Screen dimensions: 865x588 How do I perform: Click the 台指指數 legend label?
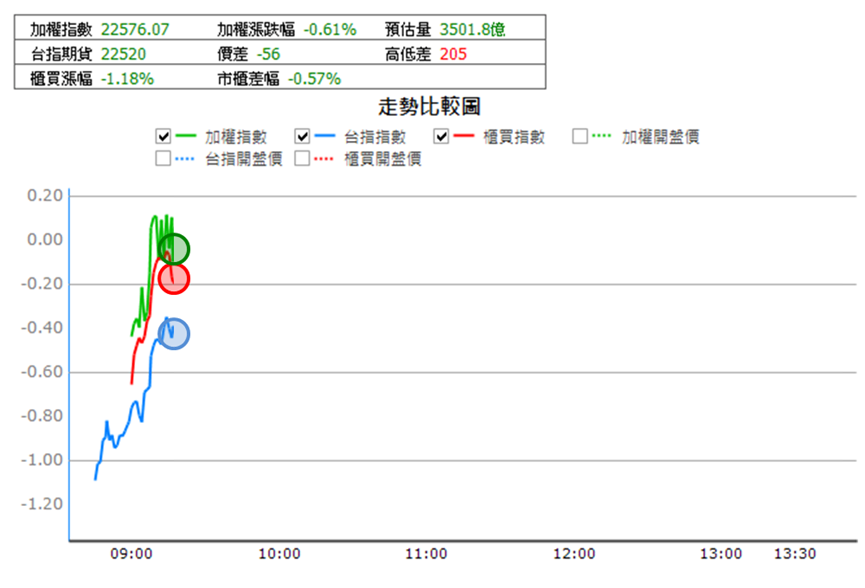375,137
